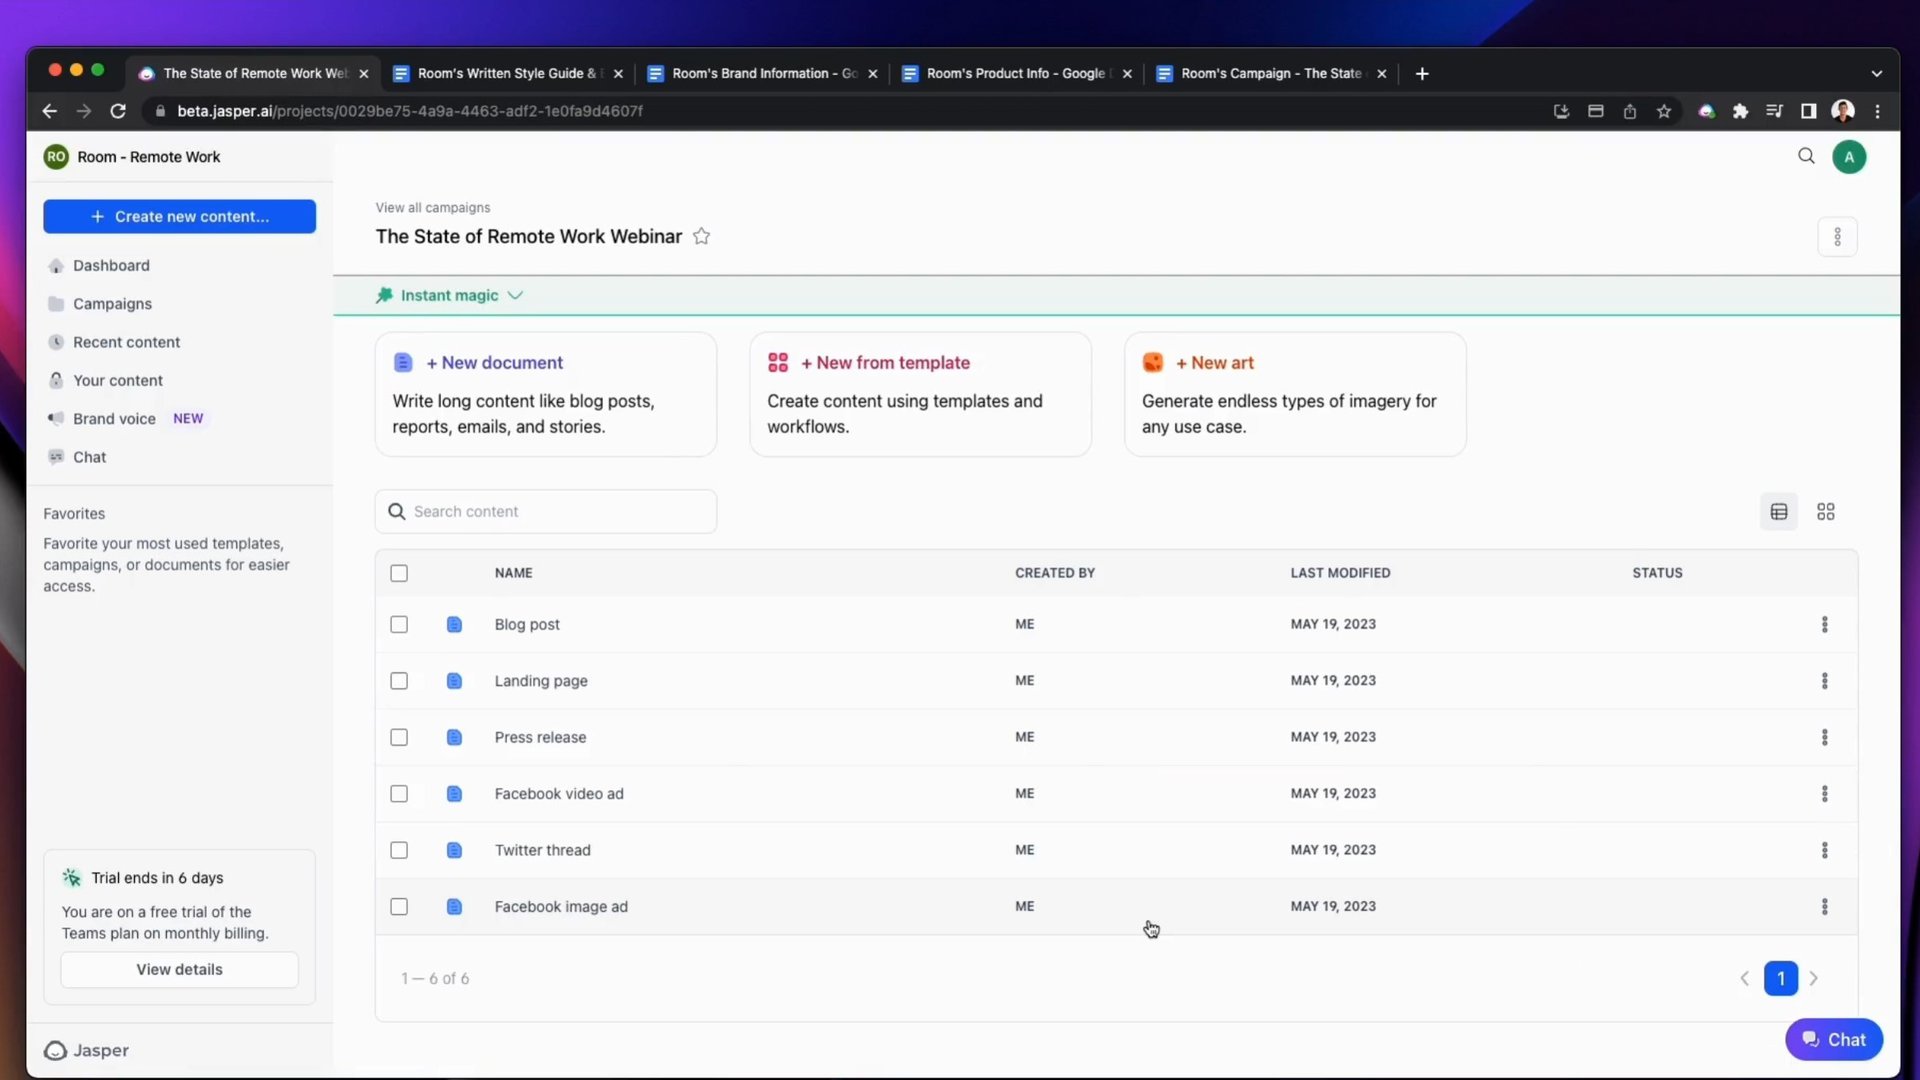Favorite the campaign with the star icon
The image size is (1920, 1080).
(702, 236)
